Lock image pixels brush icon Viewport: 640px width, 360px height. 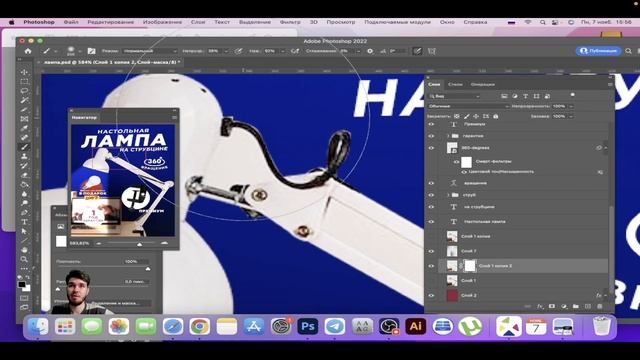point(467,116)
